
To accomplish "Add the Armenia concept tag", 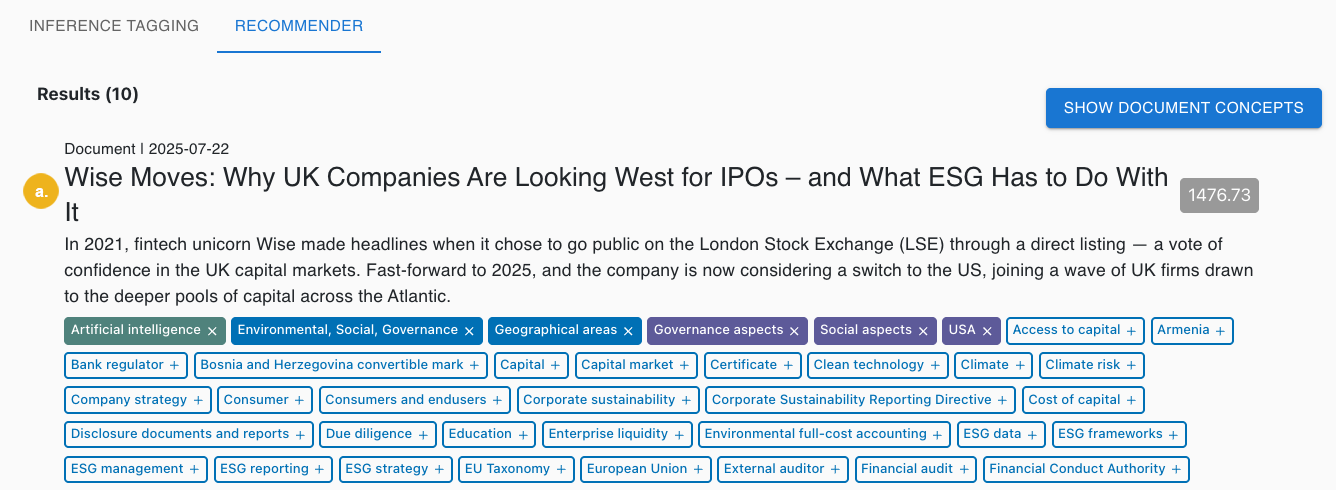I will (1220, 331).
